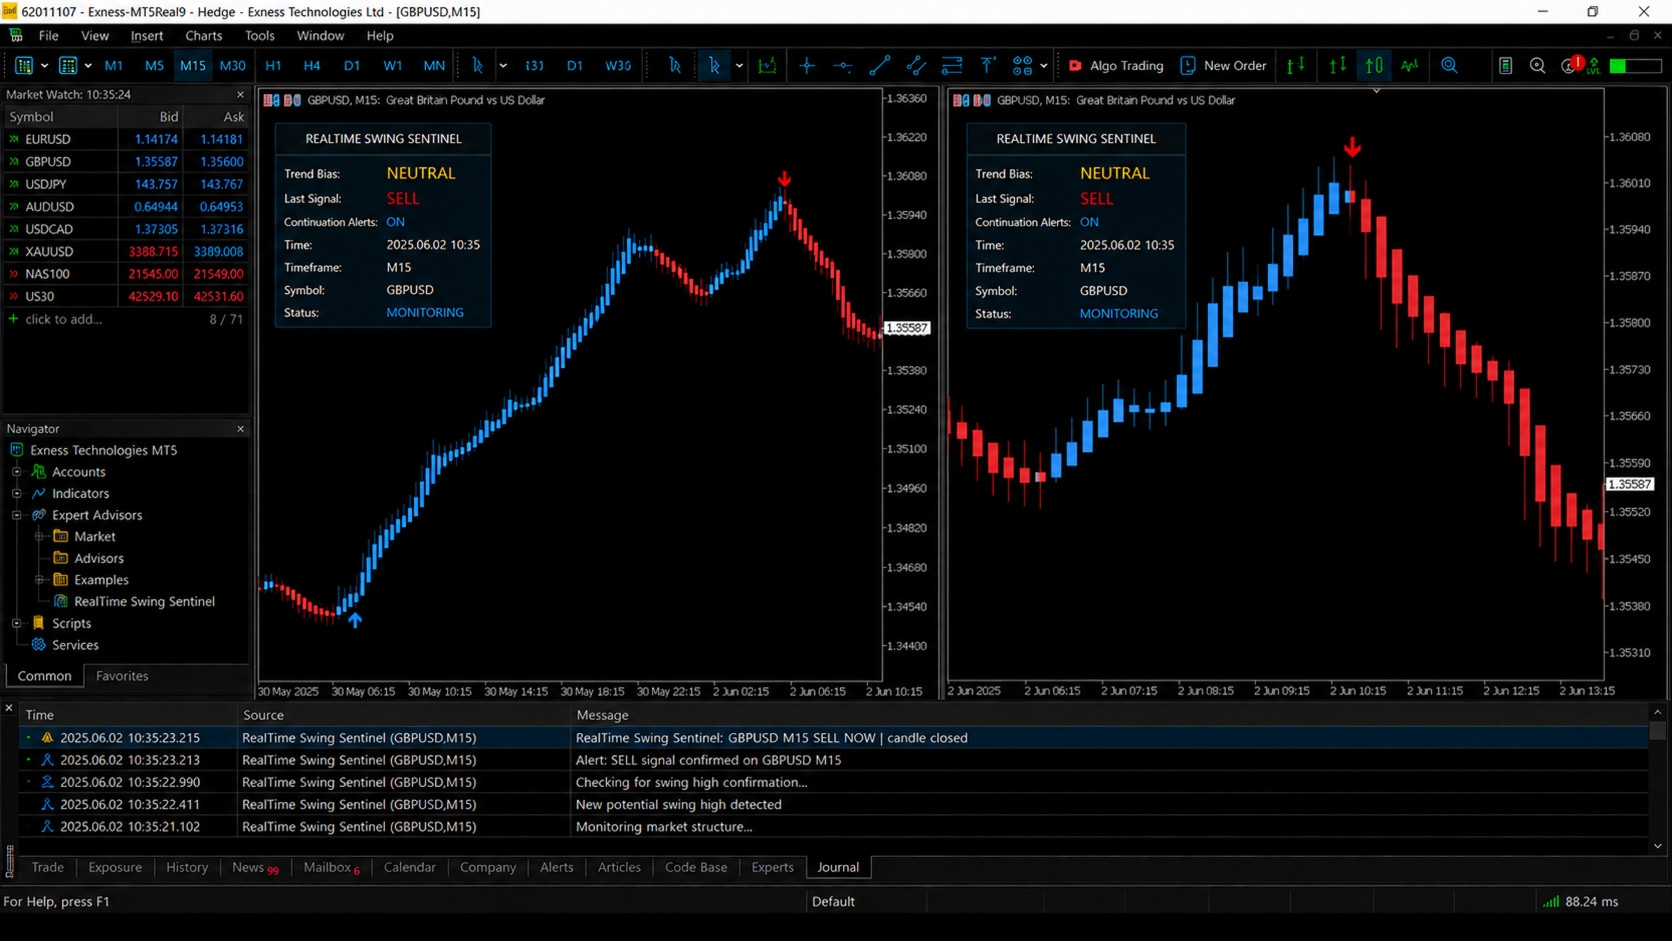Select the horizontal line drawing tool

coord(843,66)
